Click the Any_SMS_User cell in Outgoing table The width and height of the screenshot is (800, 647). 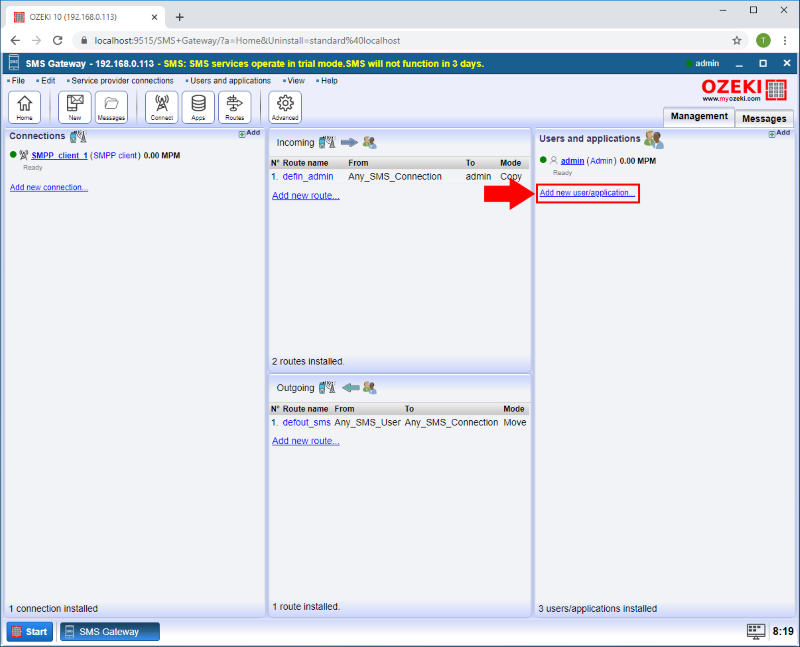367,422
